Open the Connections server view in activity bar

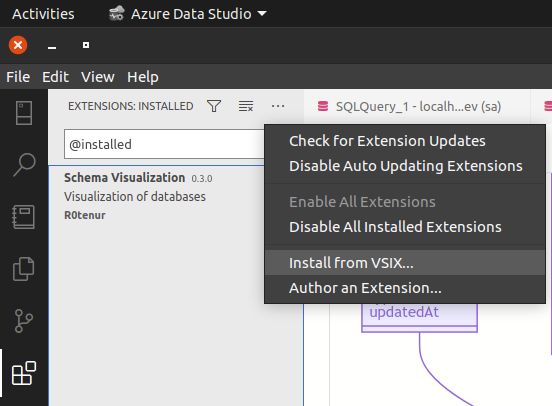click(24, 113)
